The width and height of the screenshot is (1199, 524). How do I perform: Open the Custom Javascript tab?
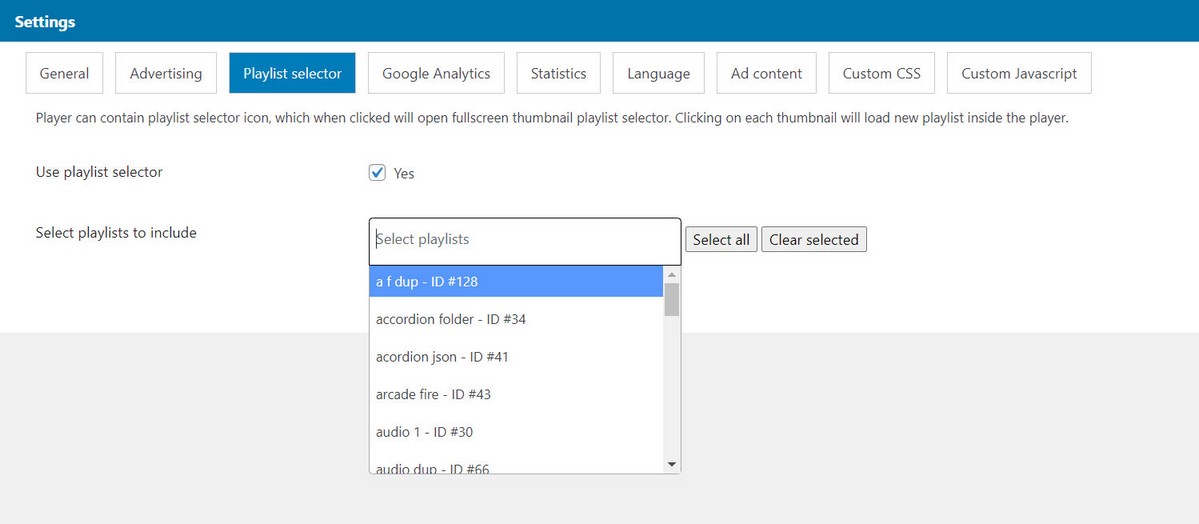pyautogui.click(x=1019, y=73)
